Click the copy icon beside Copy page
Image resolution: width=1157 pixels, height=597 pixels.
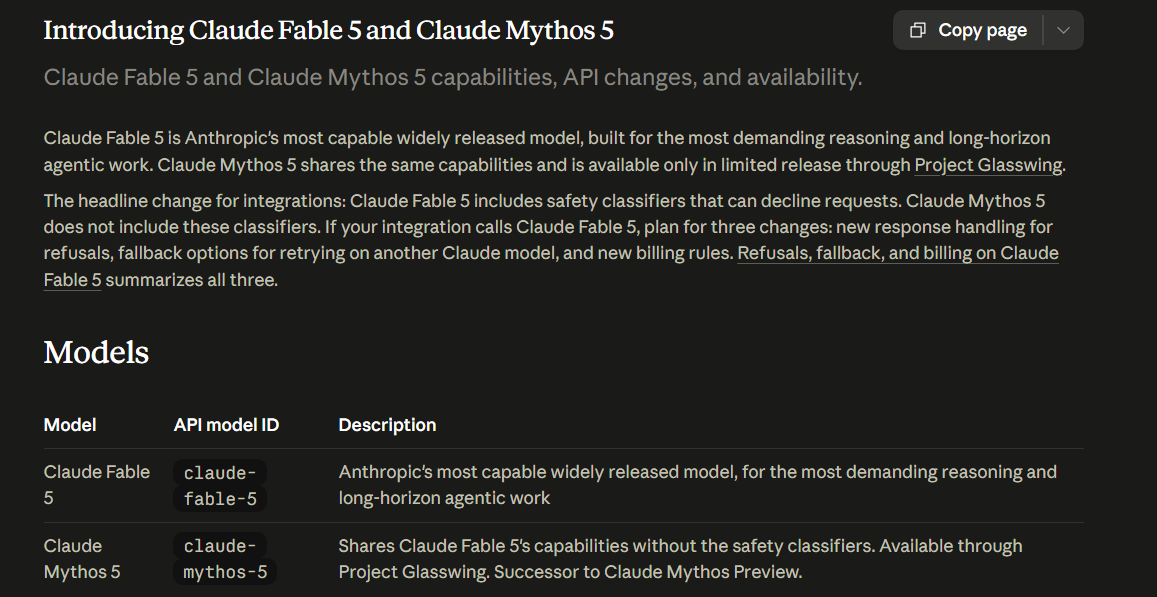pos(917,30)
